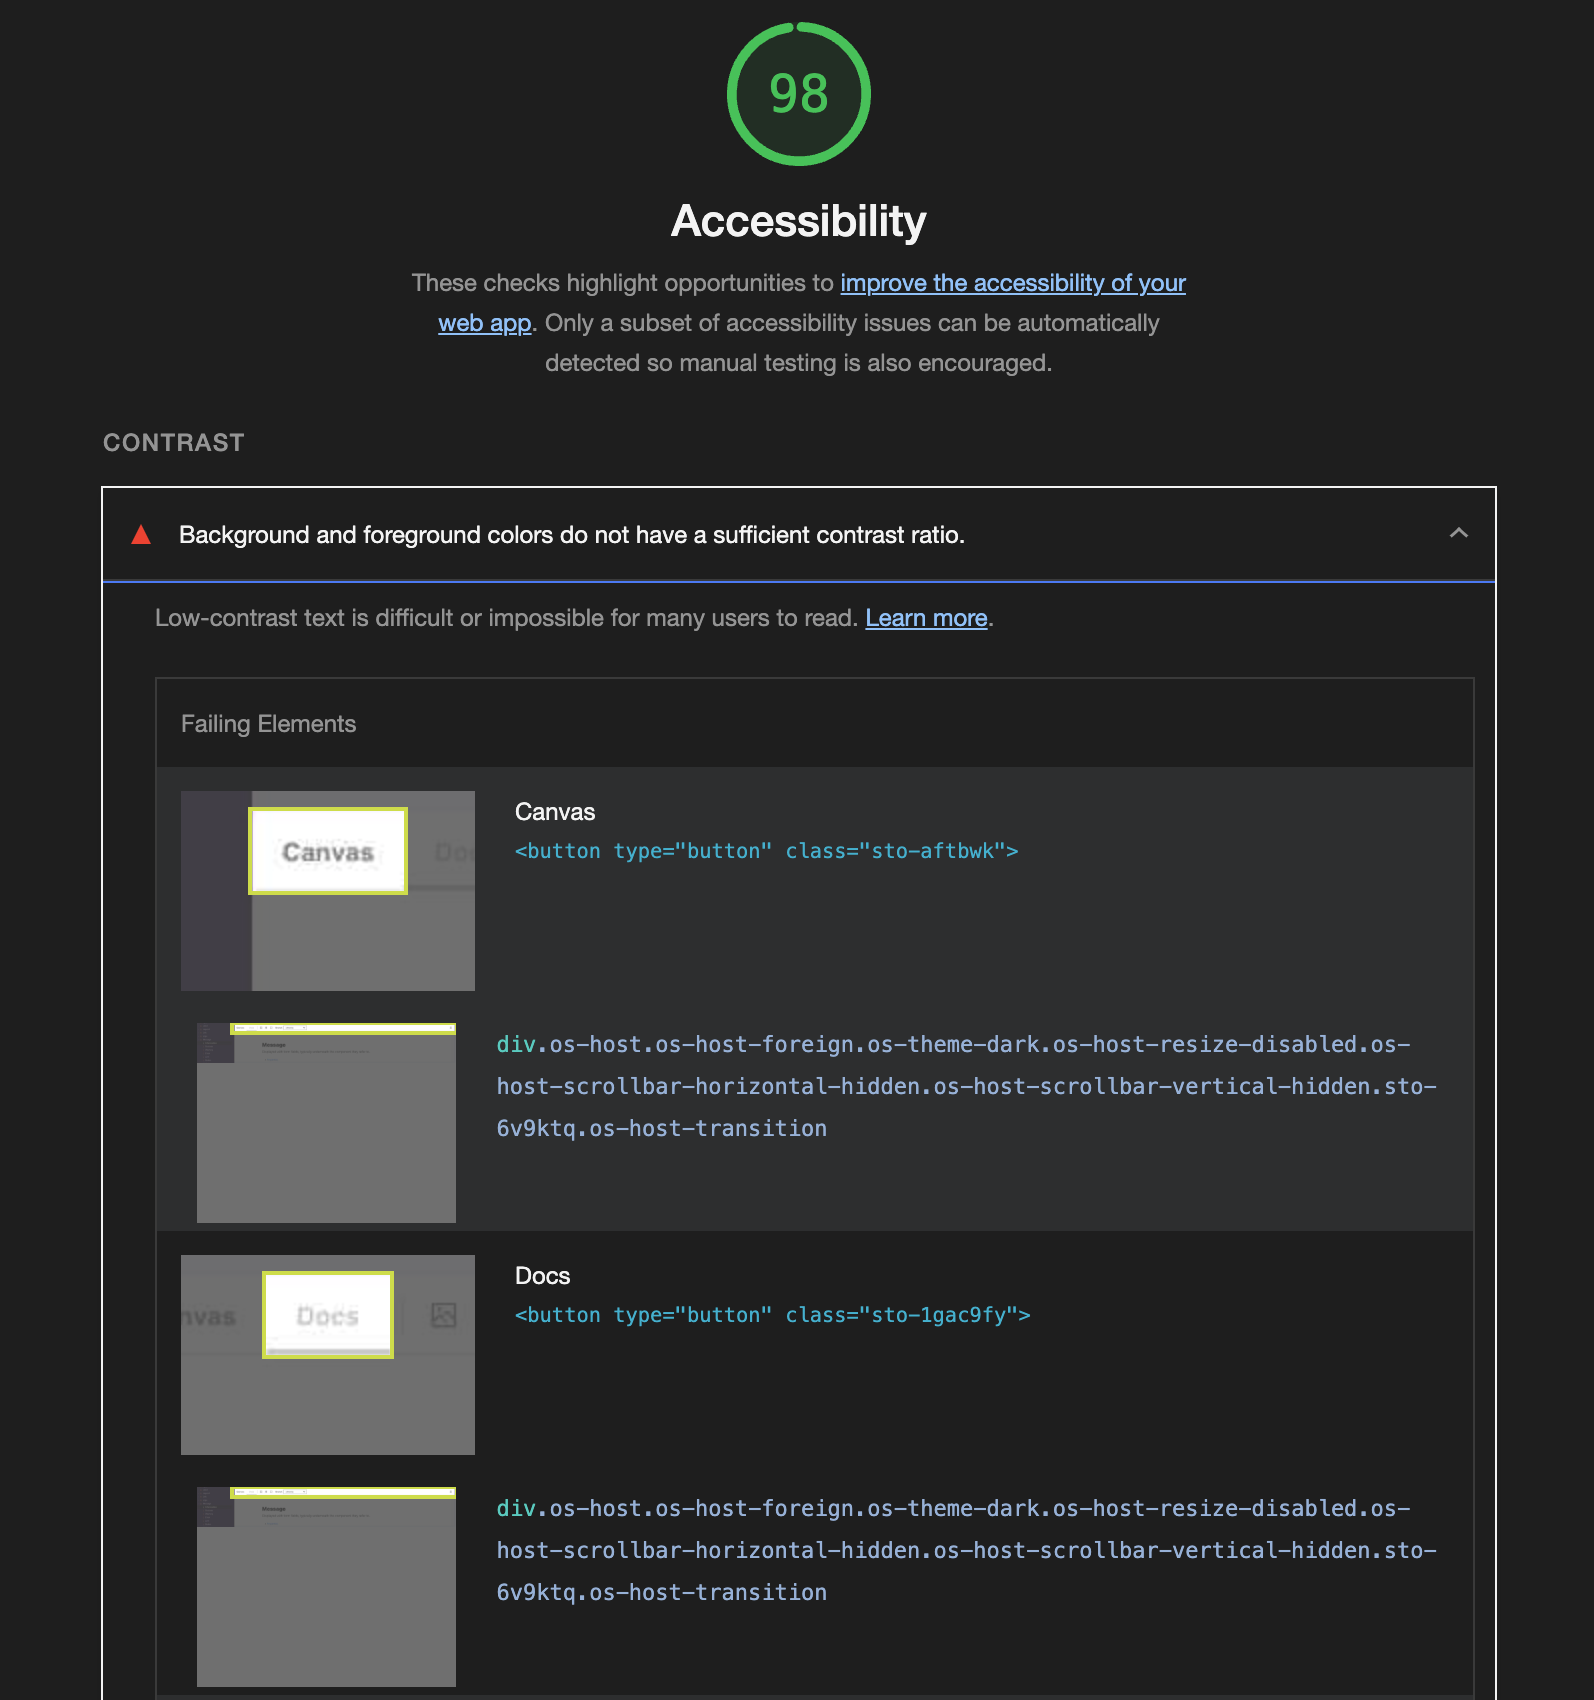1594x1700 pixels.
Task: Open the Learn more link
Action: [x=926, y=618]
